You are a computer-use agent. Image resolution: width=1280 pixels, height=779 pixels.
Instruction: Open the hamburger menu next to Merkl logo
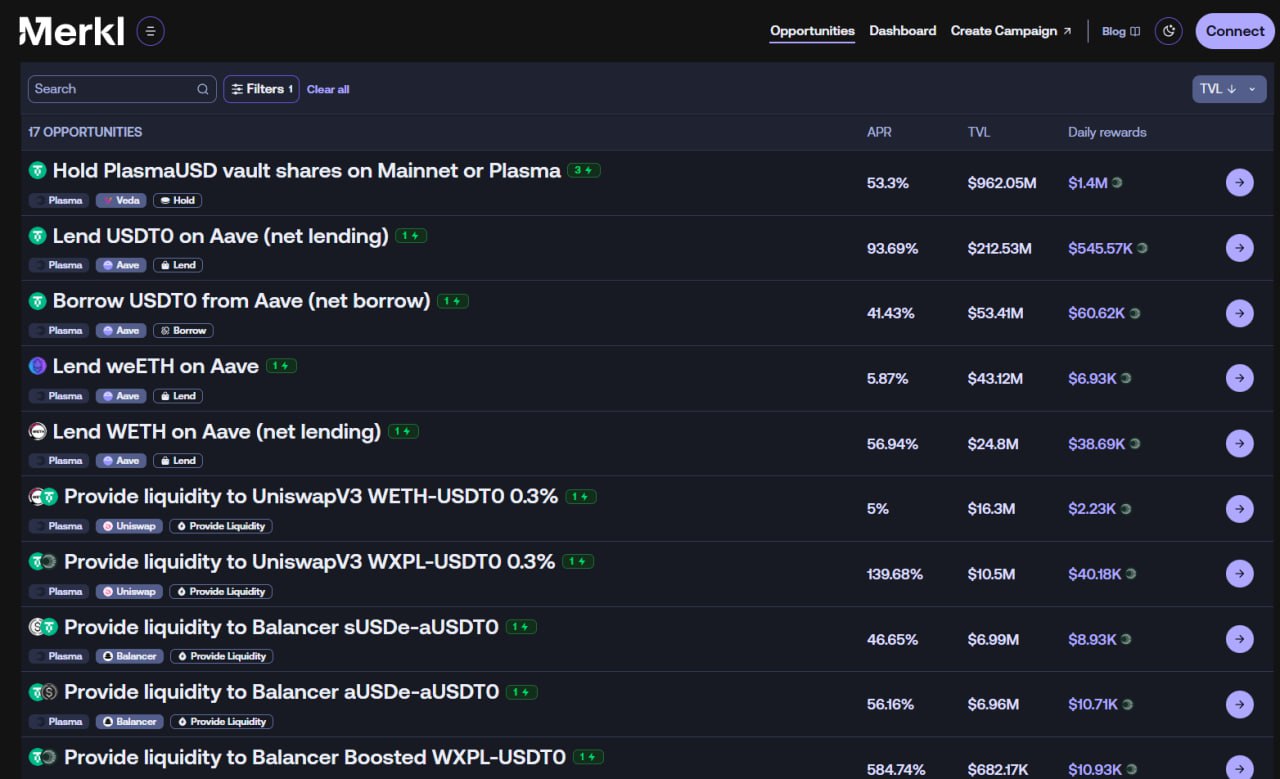click(x=150, y=31)
